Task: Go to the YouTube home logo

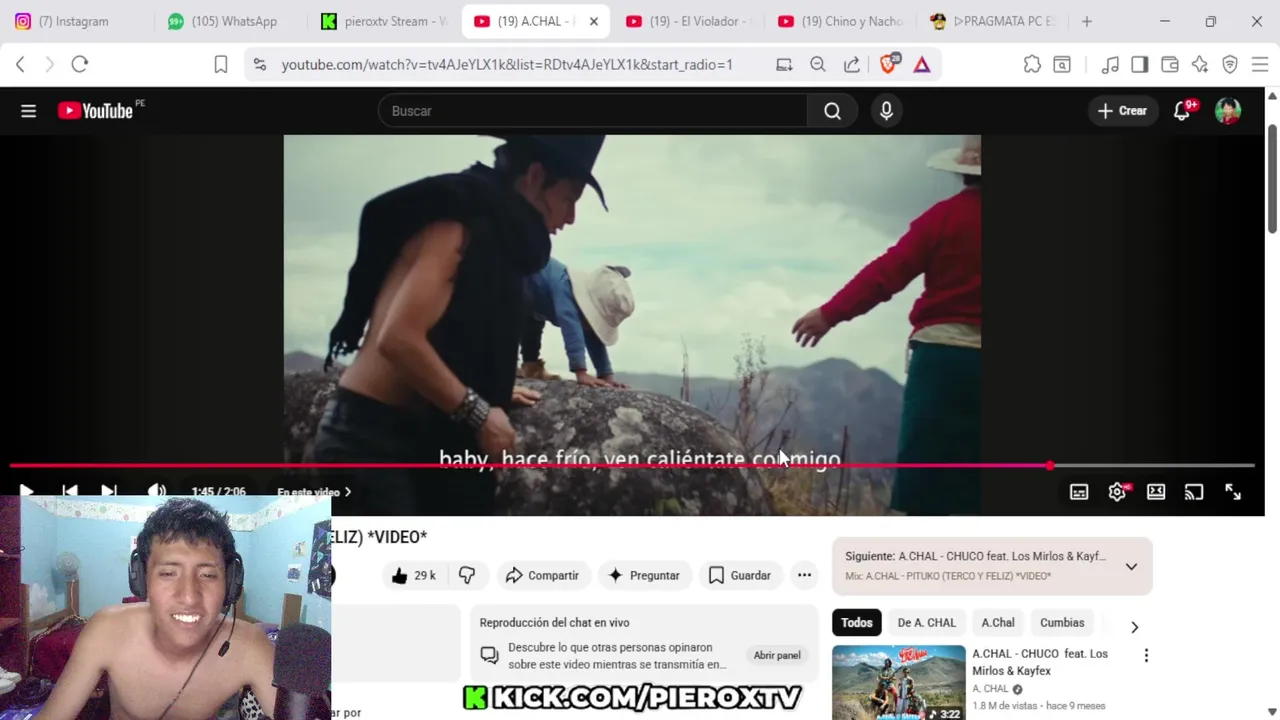Action: coord(95,111)
